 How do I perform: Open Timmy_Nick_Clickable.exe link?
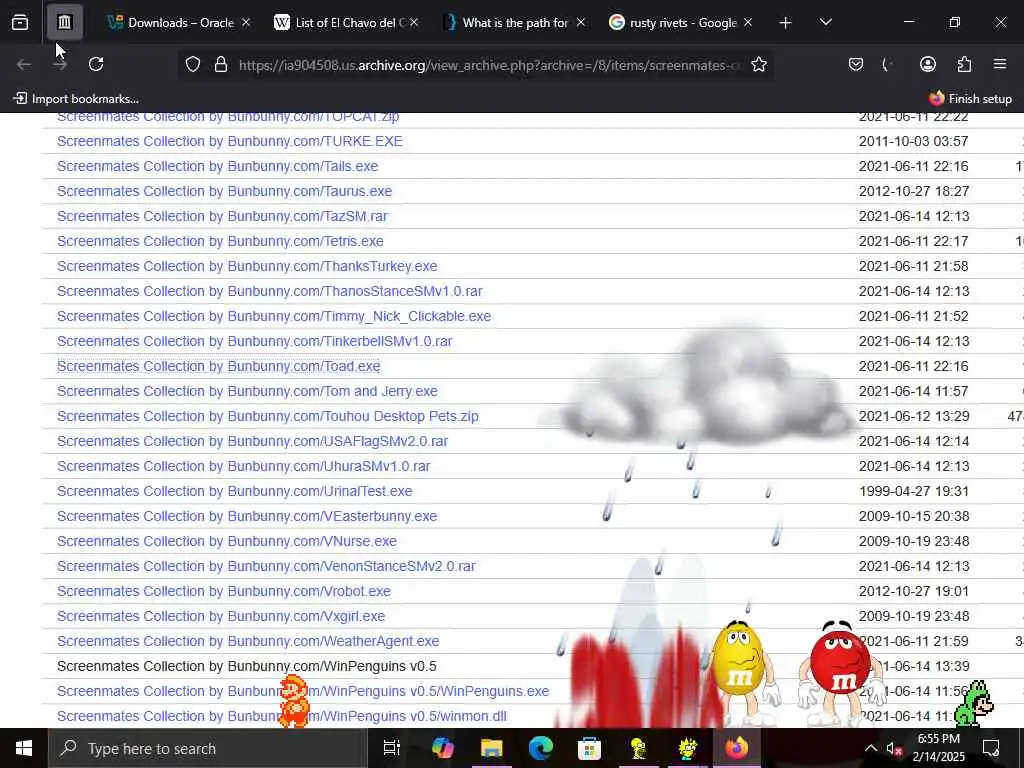click(x=274, y=316)
